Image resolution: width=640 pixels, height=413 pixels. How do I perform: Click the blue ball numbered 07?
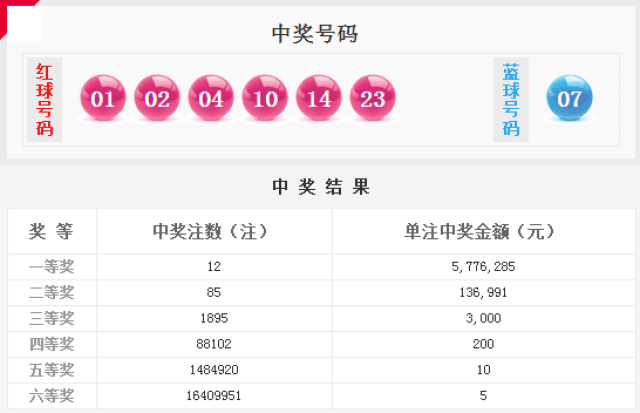click(569, 98)
